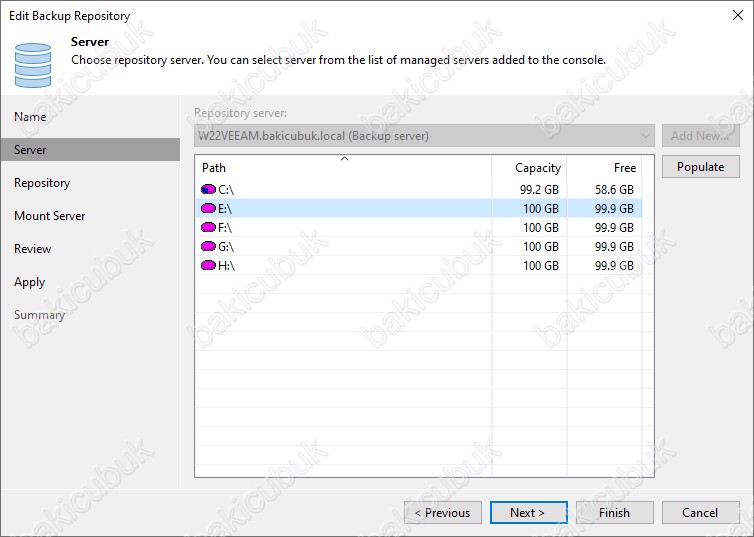
Task: Click the 99.9 GB free value for H:\
Action: coord(614,265)
